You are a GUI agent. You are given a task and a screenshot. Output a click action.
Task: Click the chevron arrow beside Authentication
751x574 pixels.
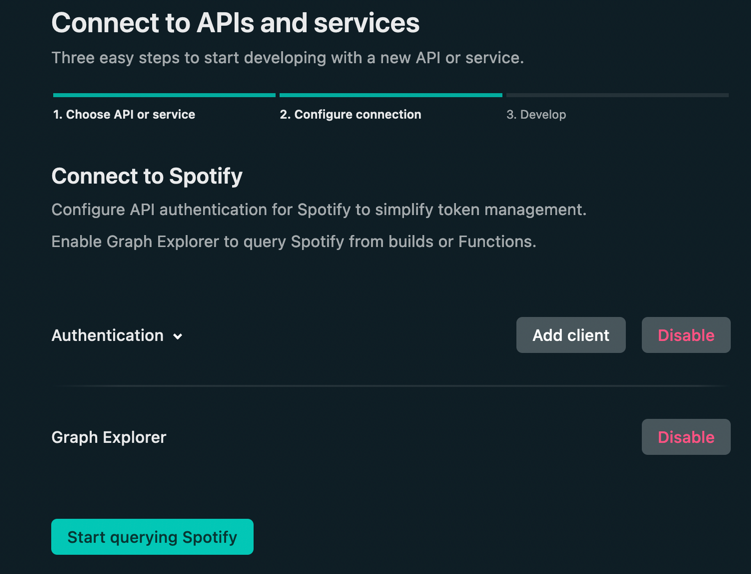[178, 336]
